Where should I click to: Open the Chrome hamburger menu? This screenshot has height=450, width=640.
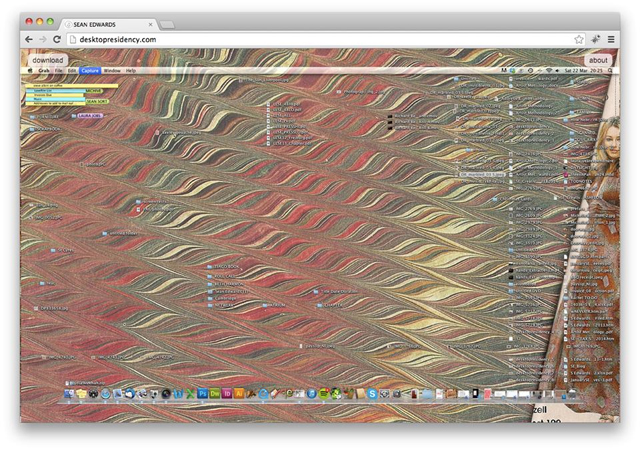coord(610,39)
